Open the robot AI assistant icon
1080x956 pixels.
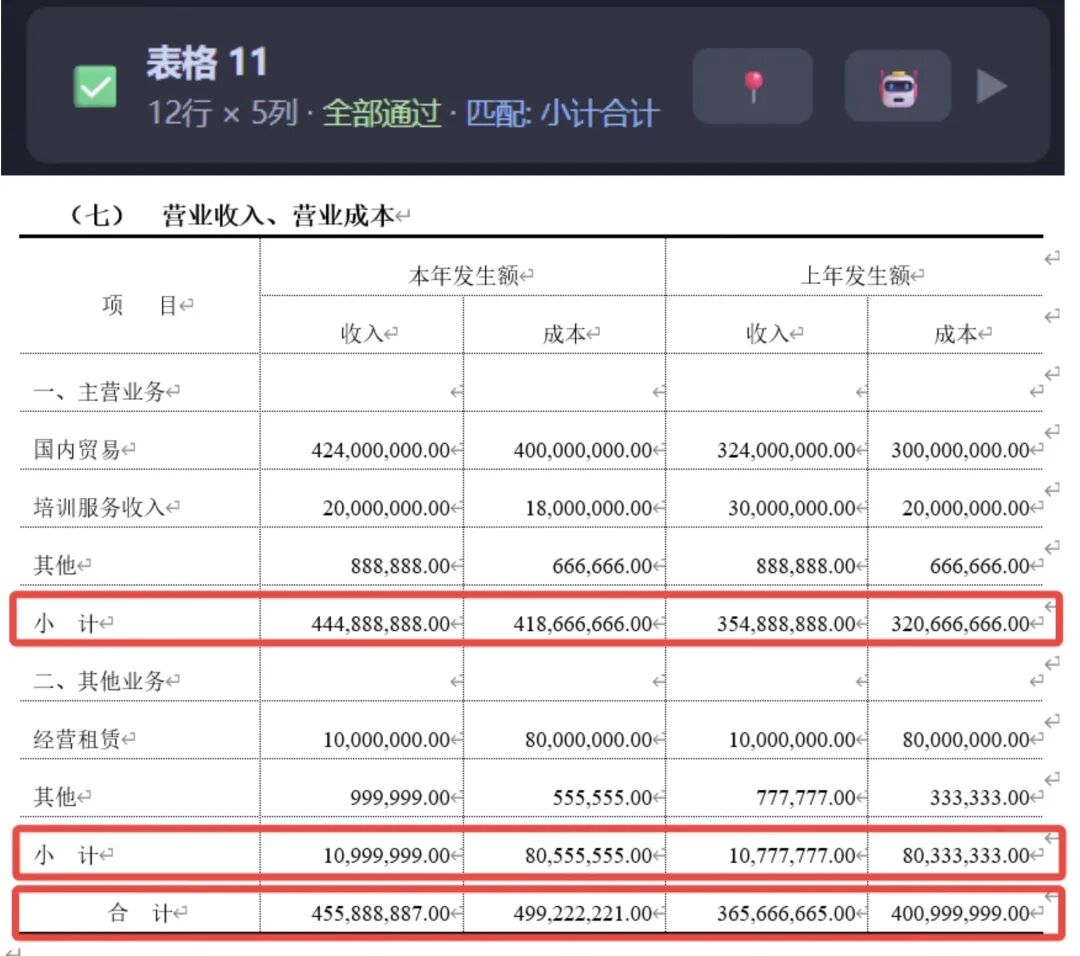(898, 86)
